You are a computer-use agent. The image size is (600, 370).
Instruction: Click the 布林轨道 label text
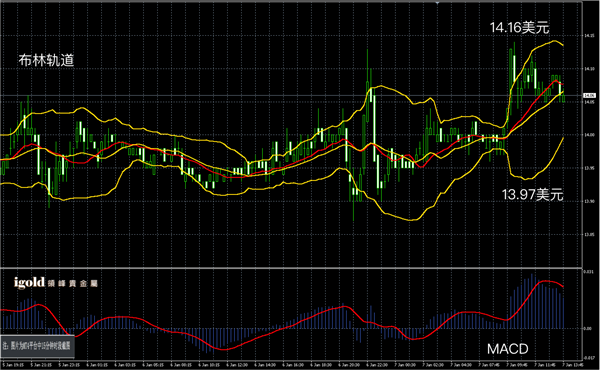(46, 60)
